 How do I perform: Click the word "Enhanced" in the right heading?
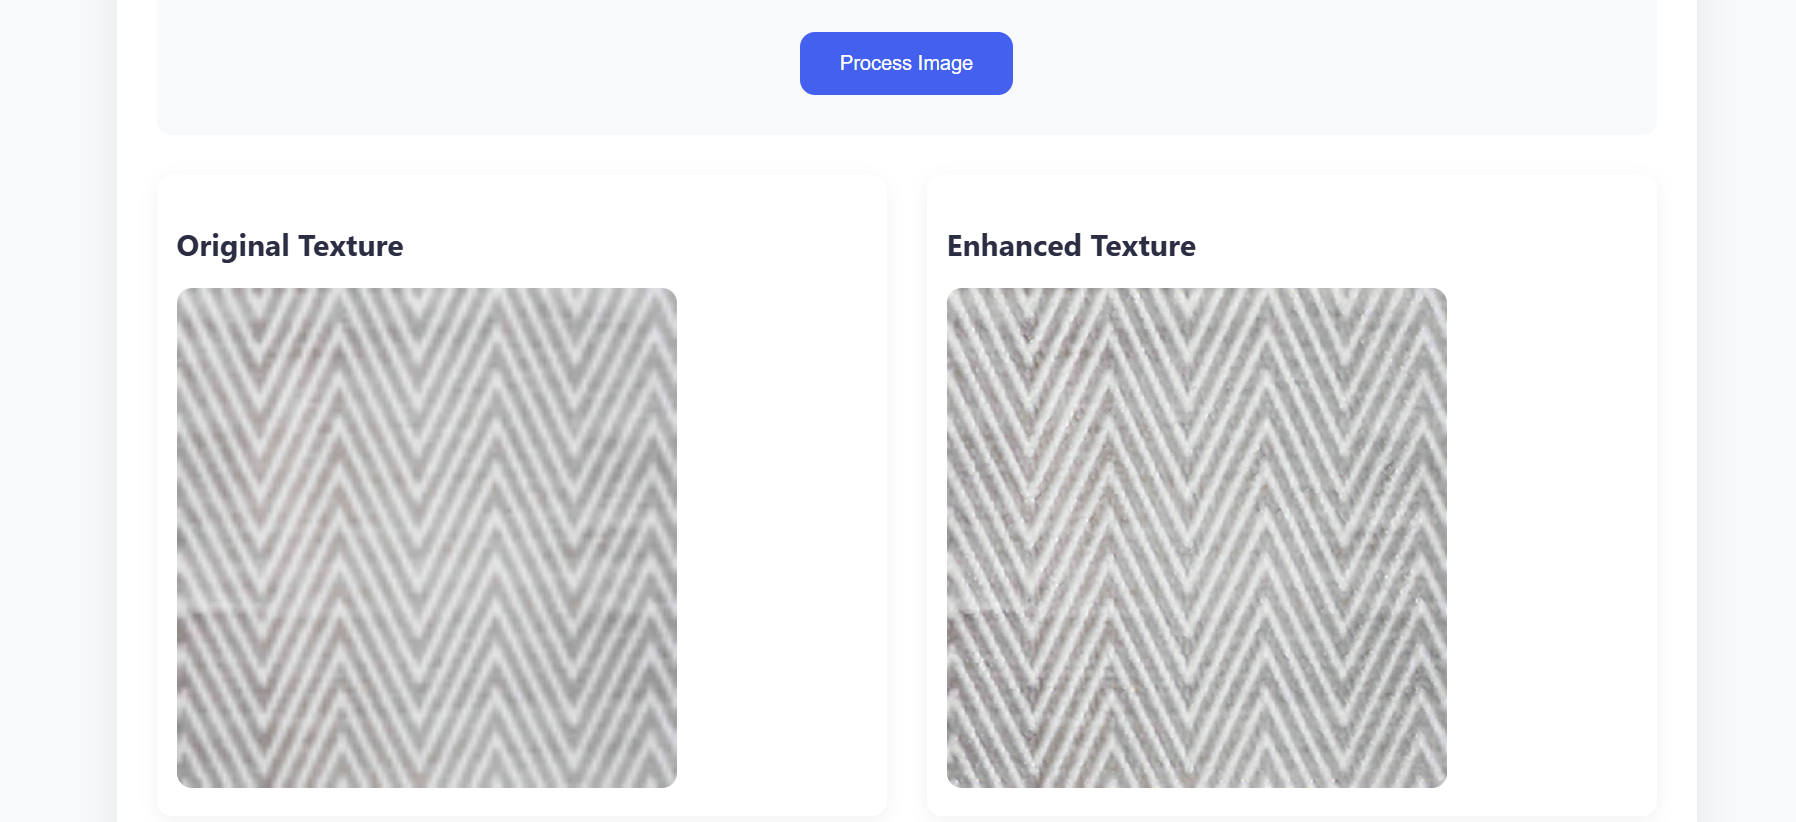[1014, 246]
